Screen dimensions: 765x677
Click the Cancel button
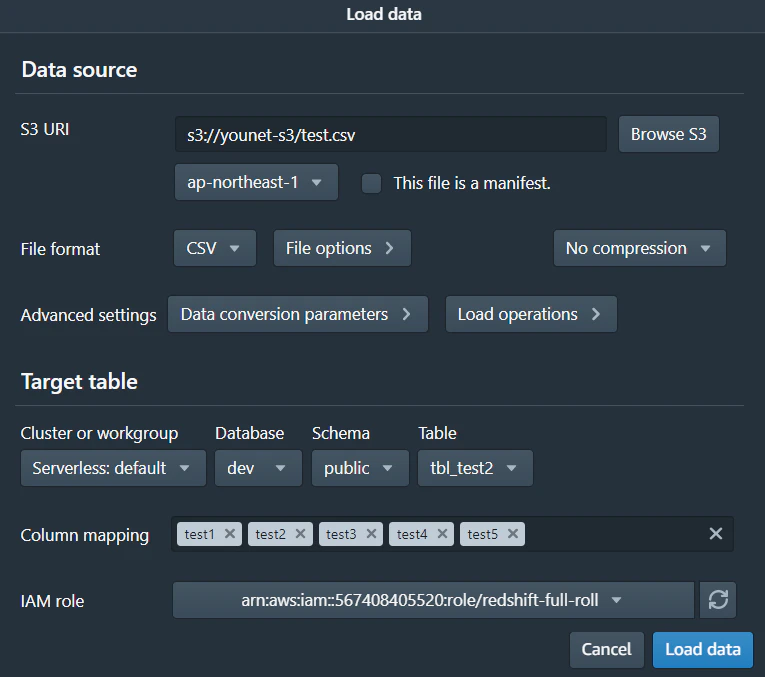point(606,650)
